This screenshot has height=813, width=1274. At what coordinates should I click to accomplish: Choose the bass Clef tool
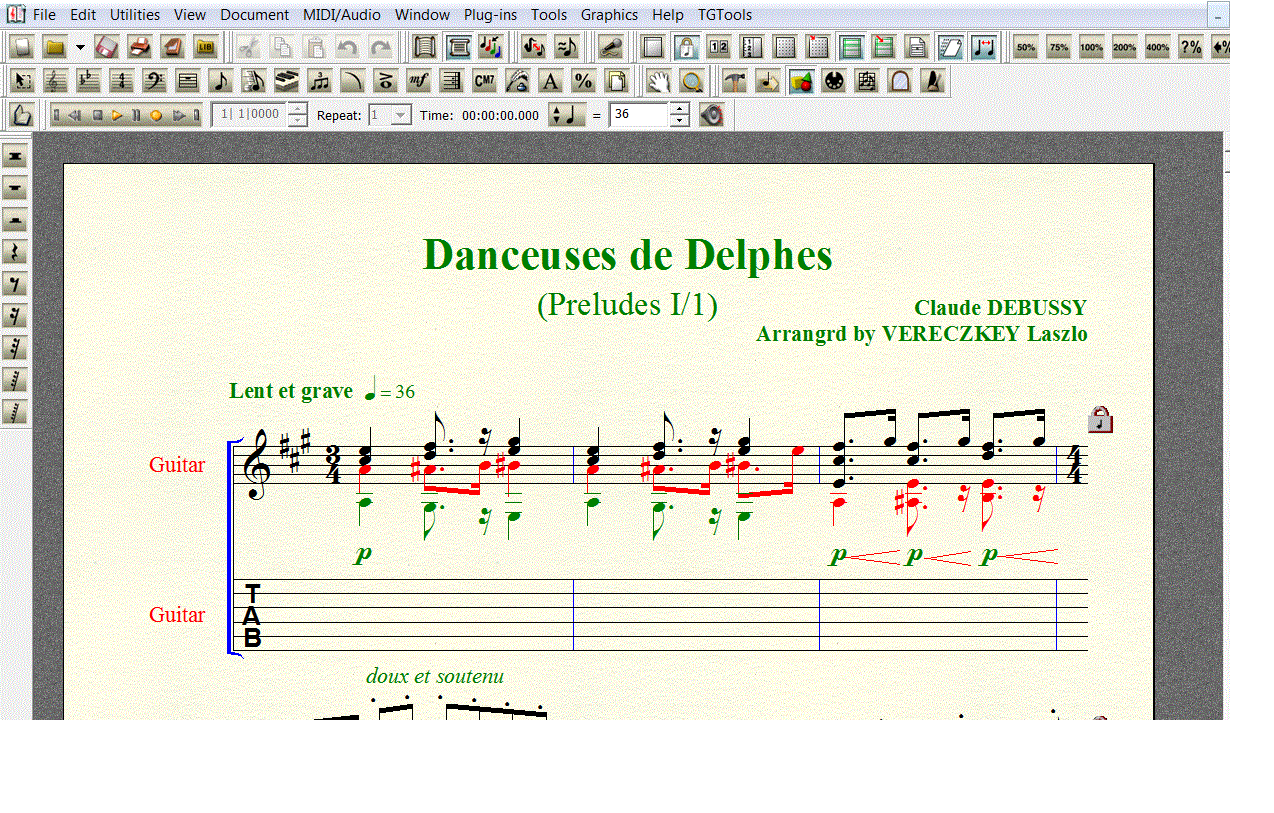pos(155,81)
